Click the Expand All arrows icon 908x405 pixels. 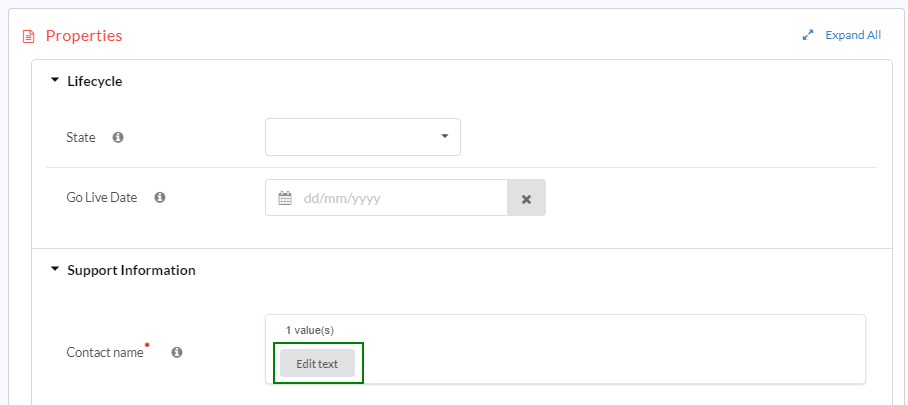tap(808, 35)
